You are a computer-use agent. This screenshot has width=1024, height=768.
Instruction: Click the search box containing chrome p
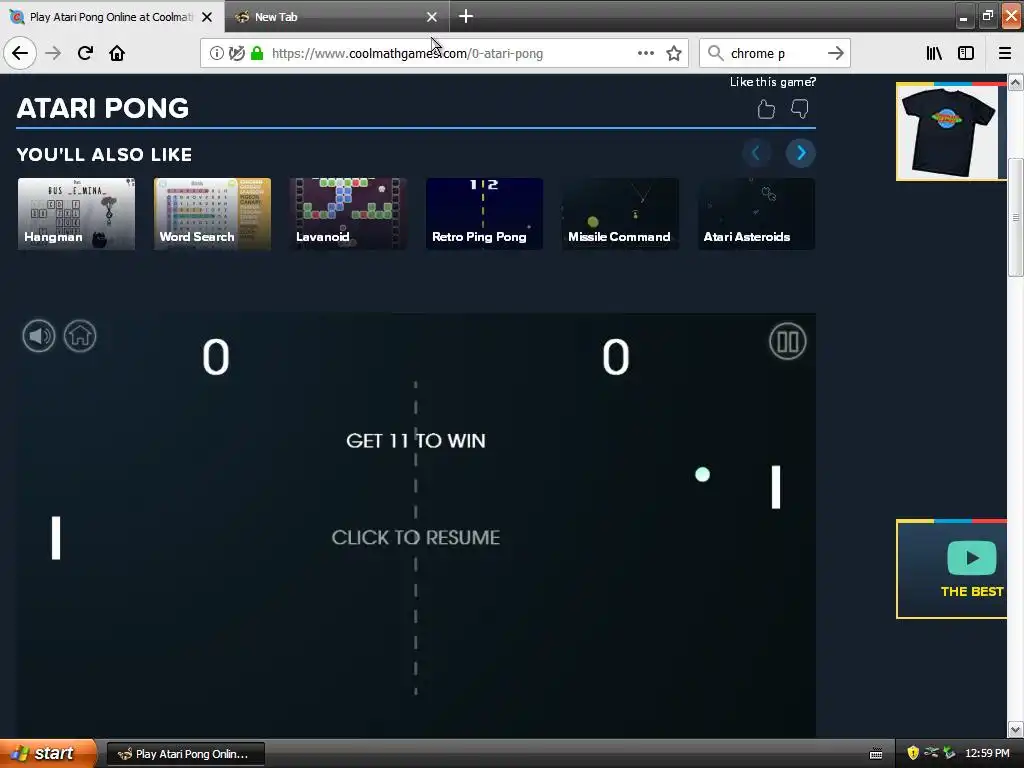pyautogui.click(x=775, y=54)
